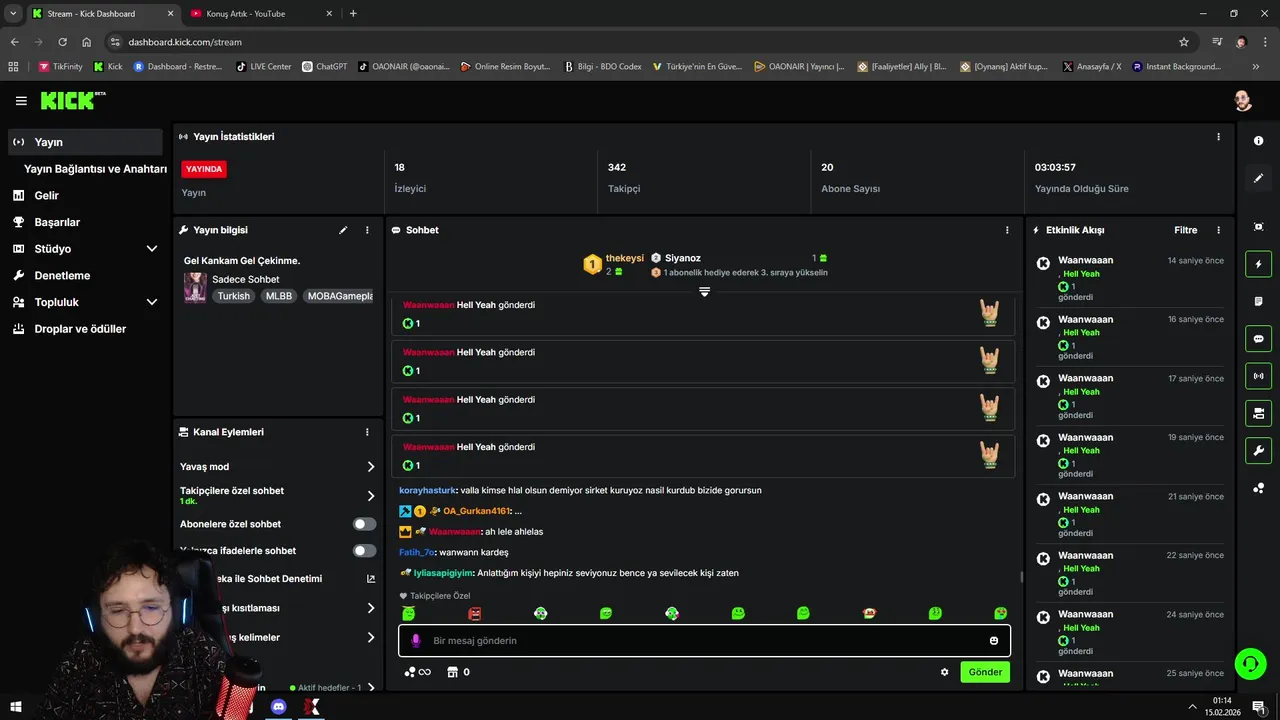The image size is (1280, 720).
Task: Open the ChatGPT bookmark
Action: 325,67
